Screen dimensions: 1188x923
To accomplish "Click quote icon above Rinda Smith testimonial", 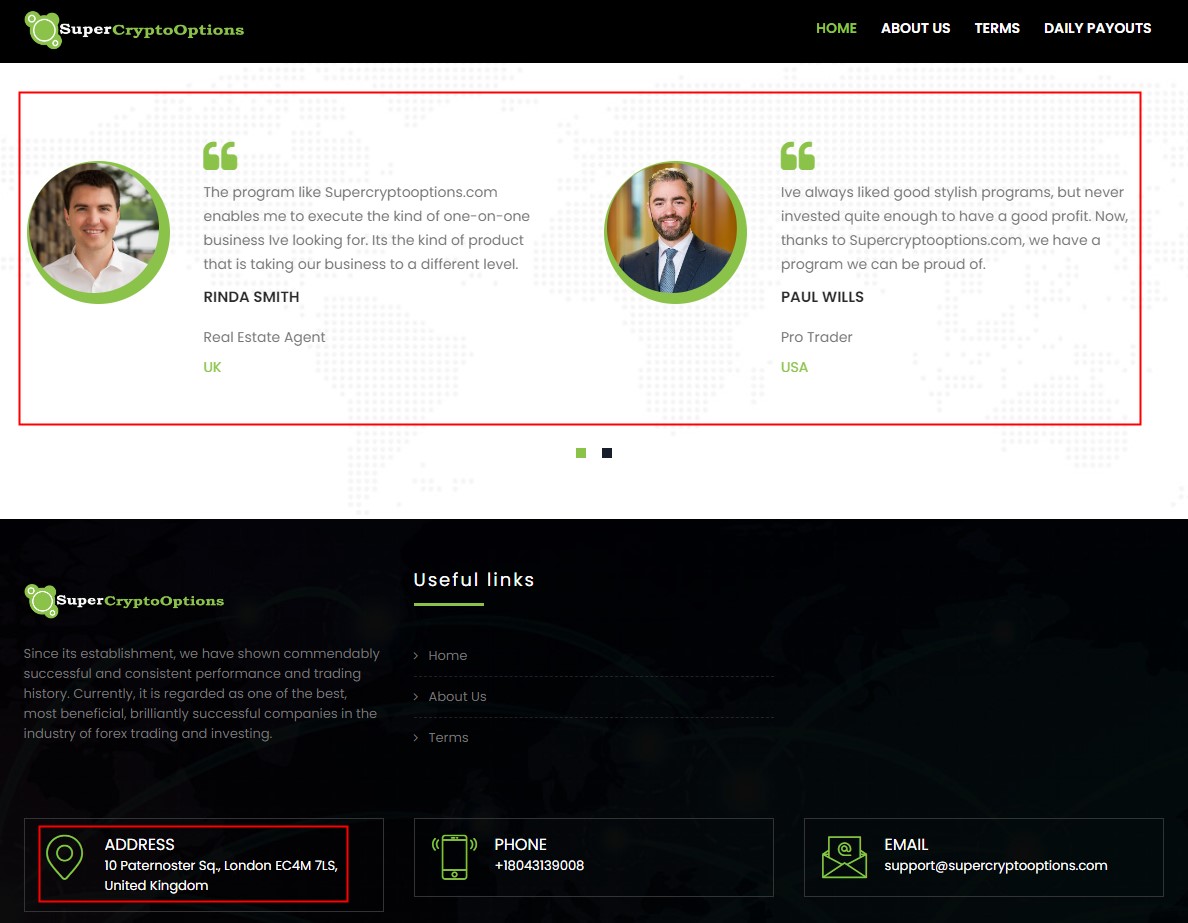I will [x=220, y=156].
